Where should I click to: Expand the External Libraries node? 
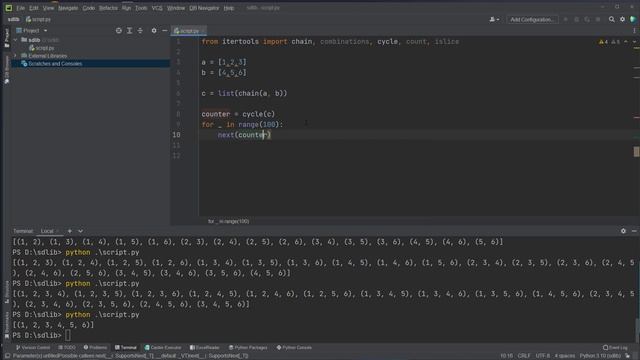(x=16, y=56)
